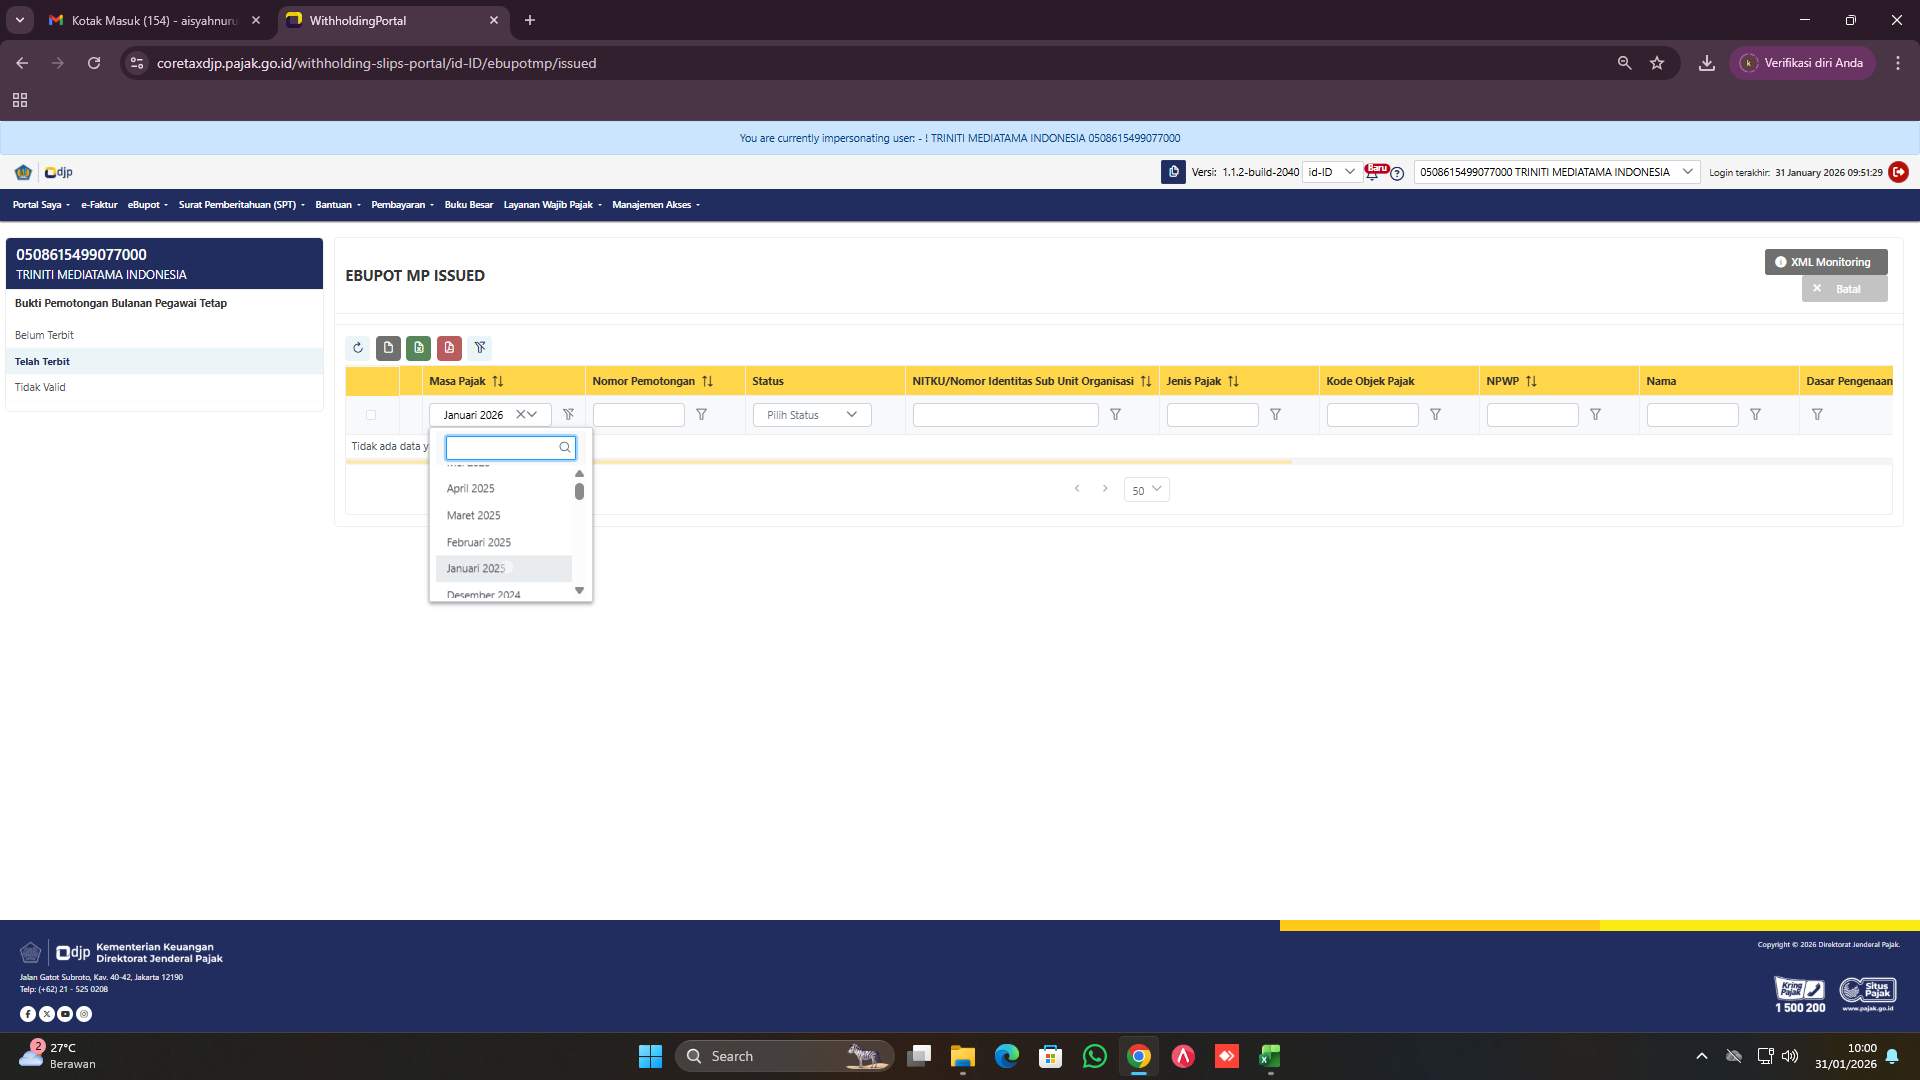Export the table to Excel
The image size is (1920, 1080).
point(418,348)
